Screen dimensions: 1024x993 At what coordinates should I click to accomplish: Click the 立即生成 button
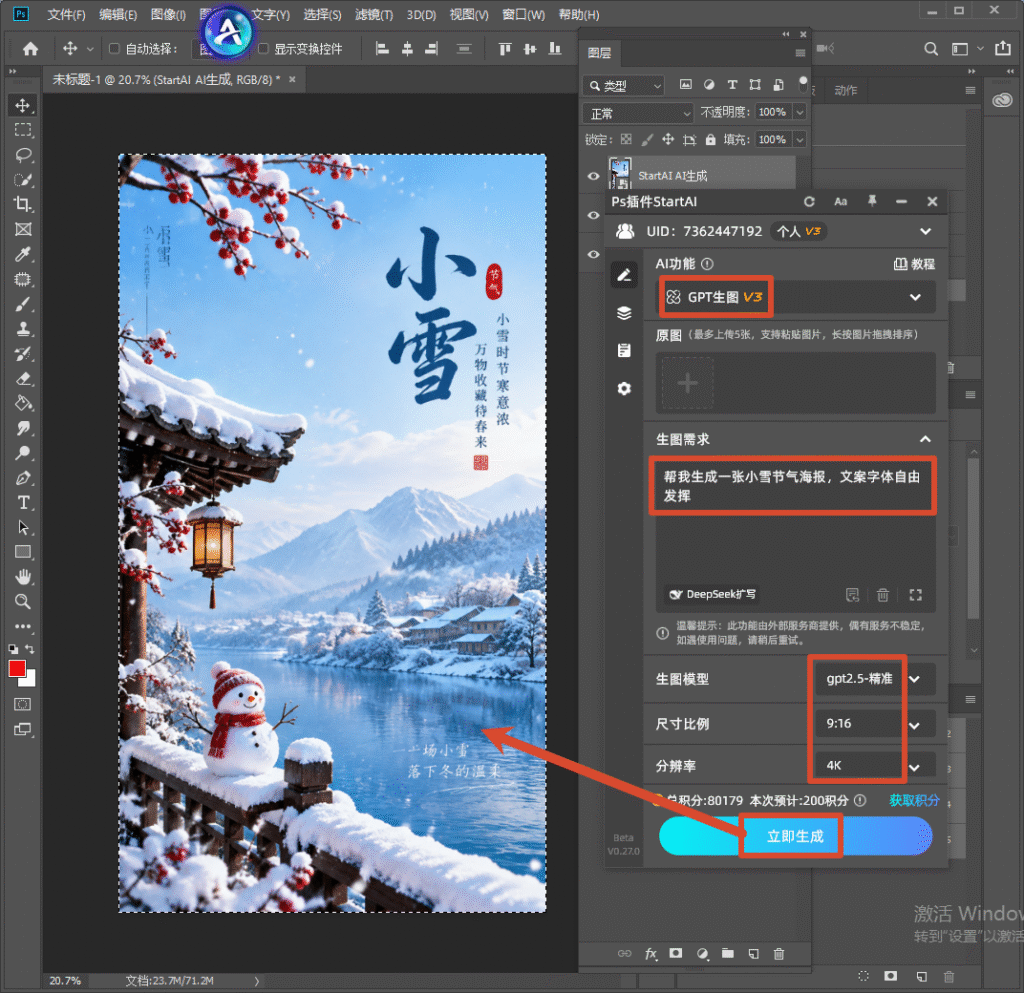[x=795, y=836]
